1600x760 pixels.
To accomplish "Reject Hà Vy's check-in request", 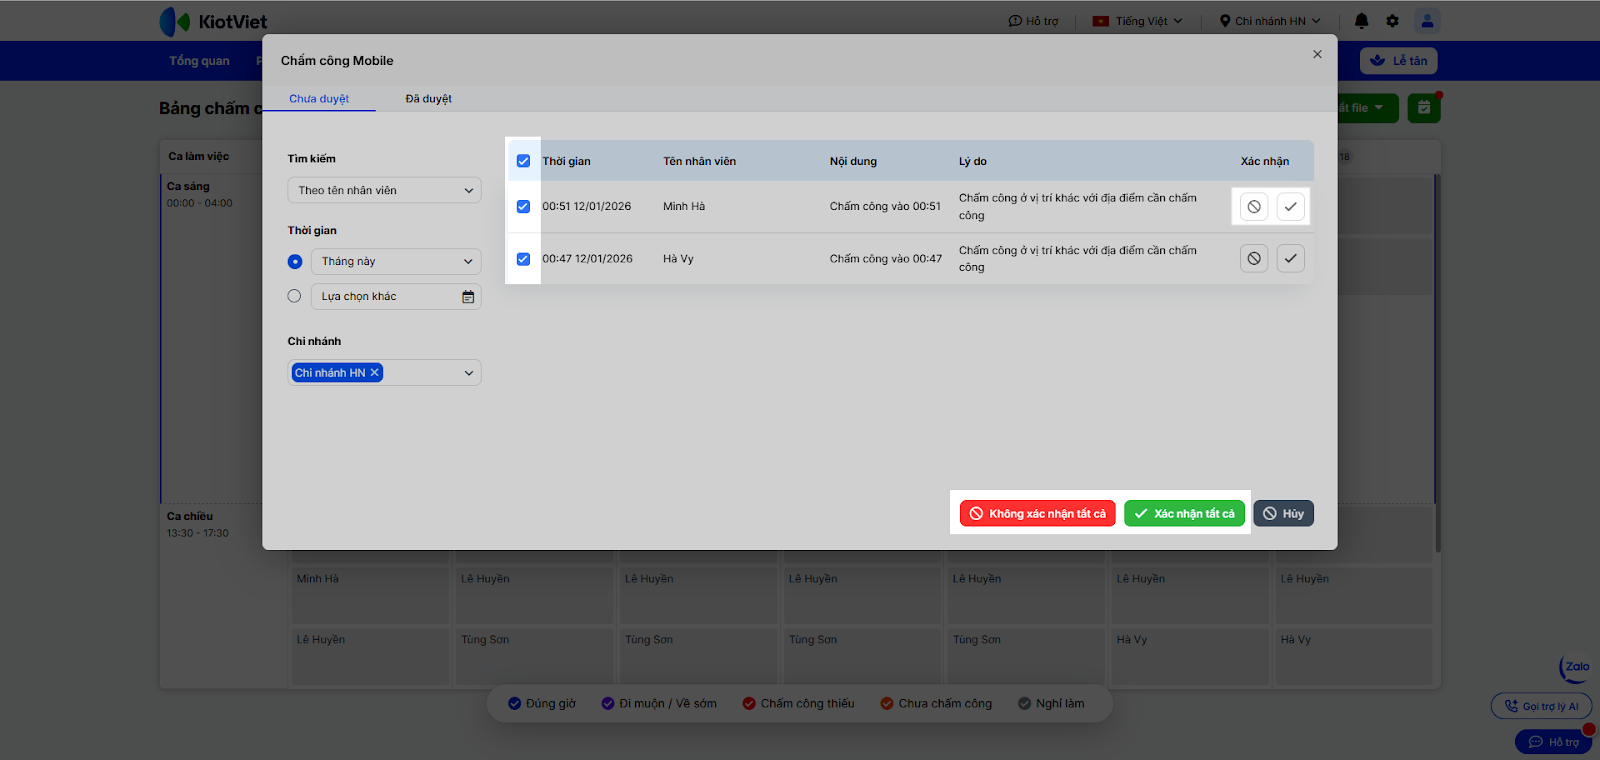I will tap(1254, 259).
